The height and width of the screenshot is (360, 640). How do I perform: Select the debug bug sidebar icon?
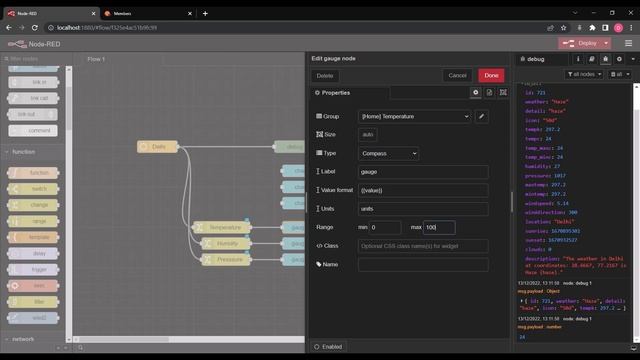coord(605,59)
